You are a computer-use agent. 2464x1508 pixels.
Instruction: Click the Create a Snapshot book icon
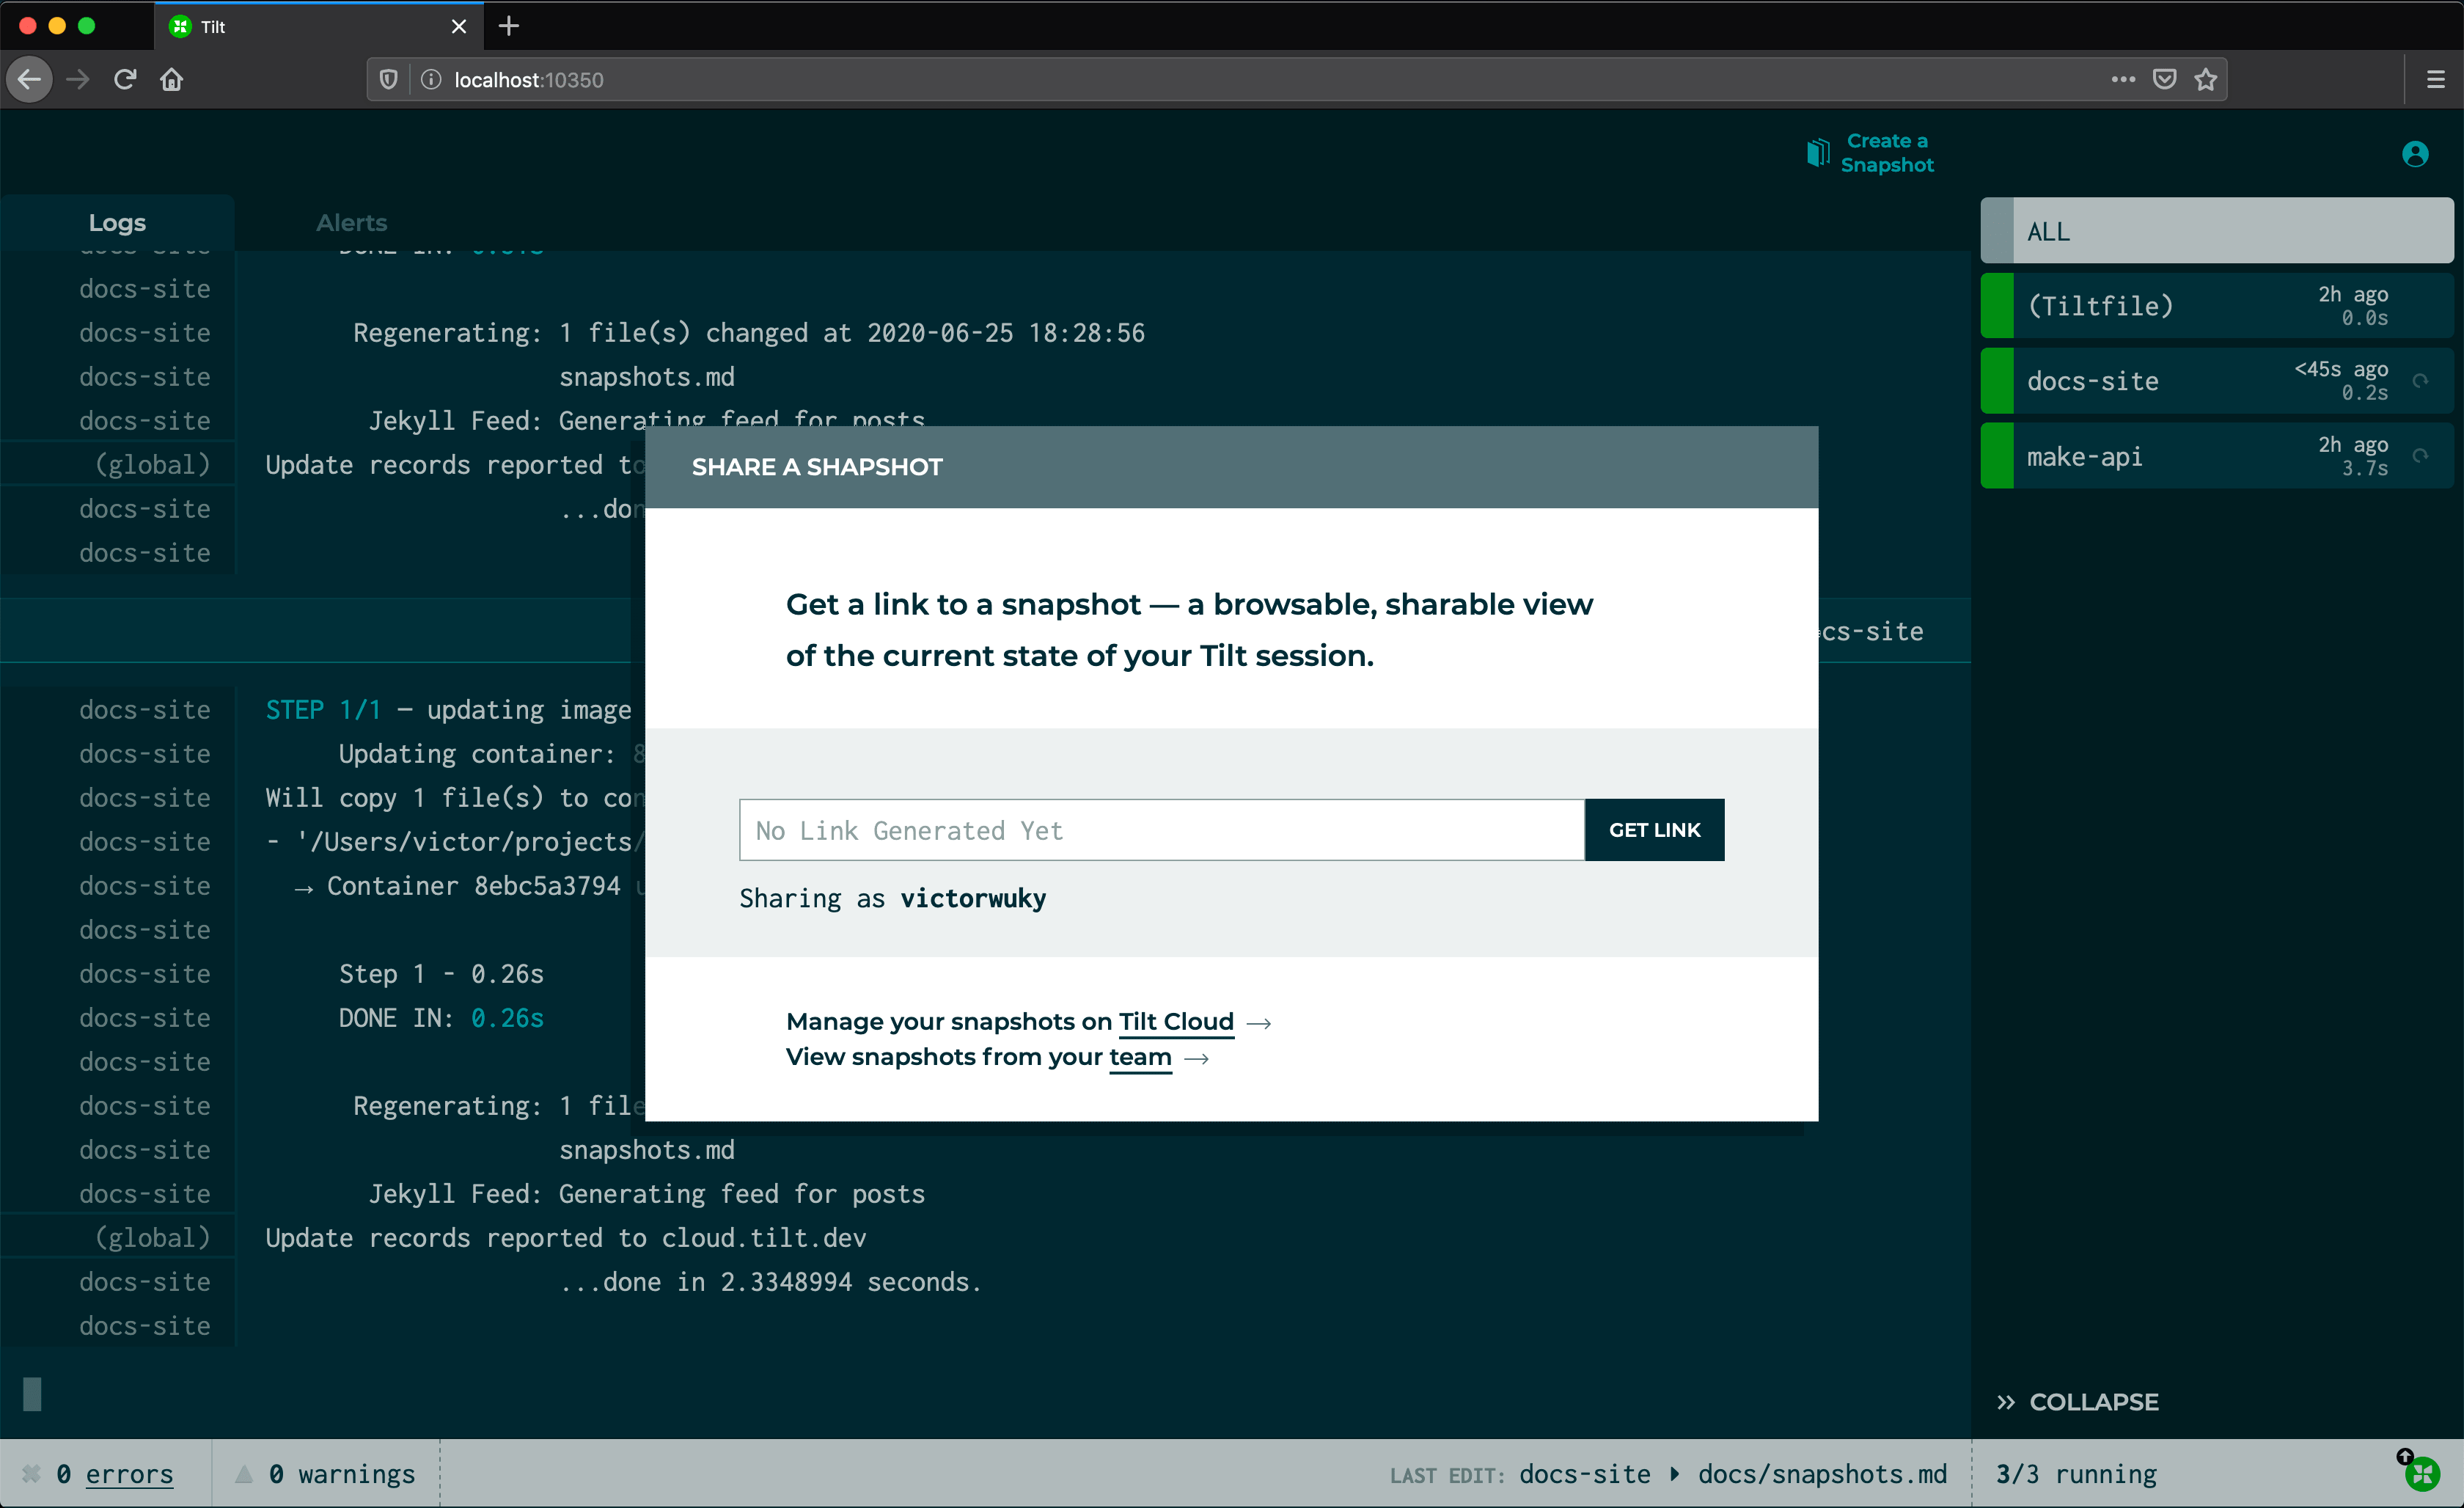(x=1818, y=153)
